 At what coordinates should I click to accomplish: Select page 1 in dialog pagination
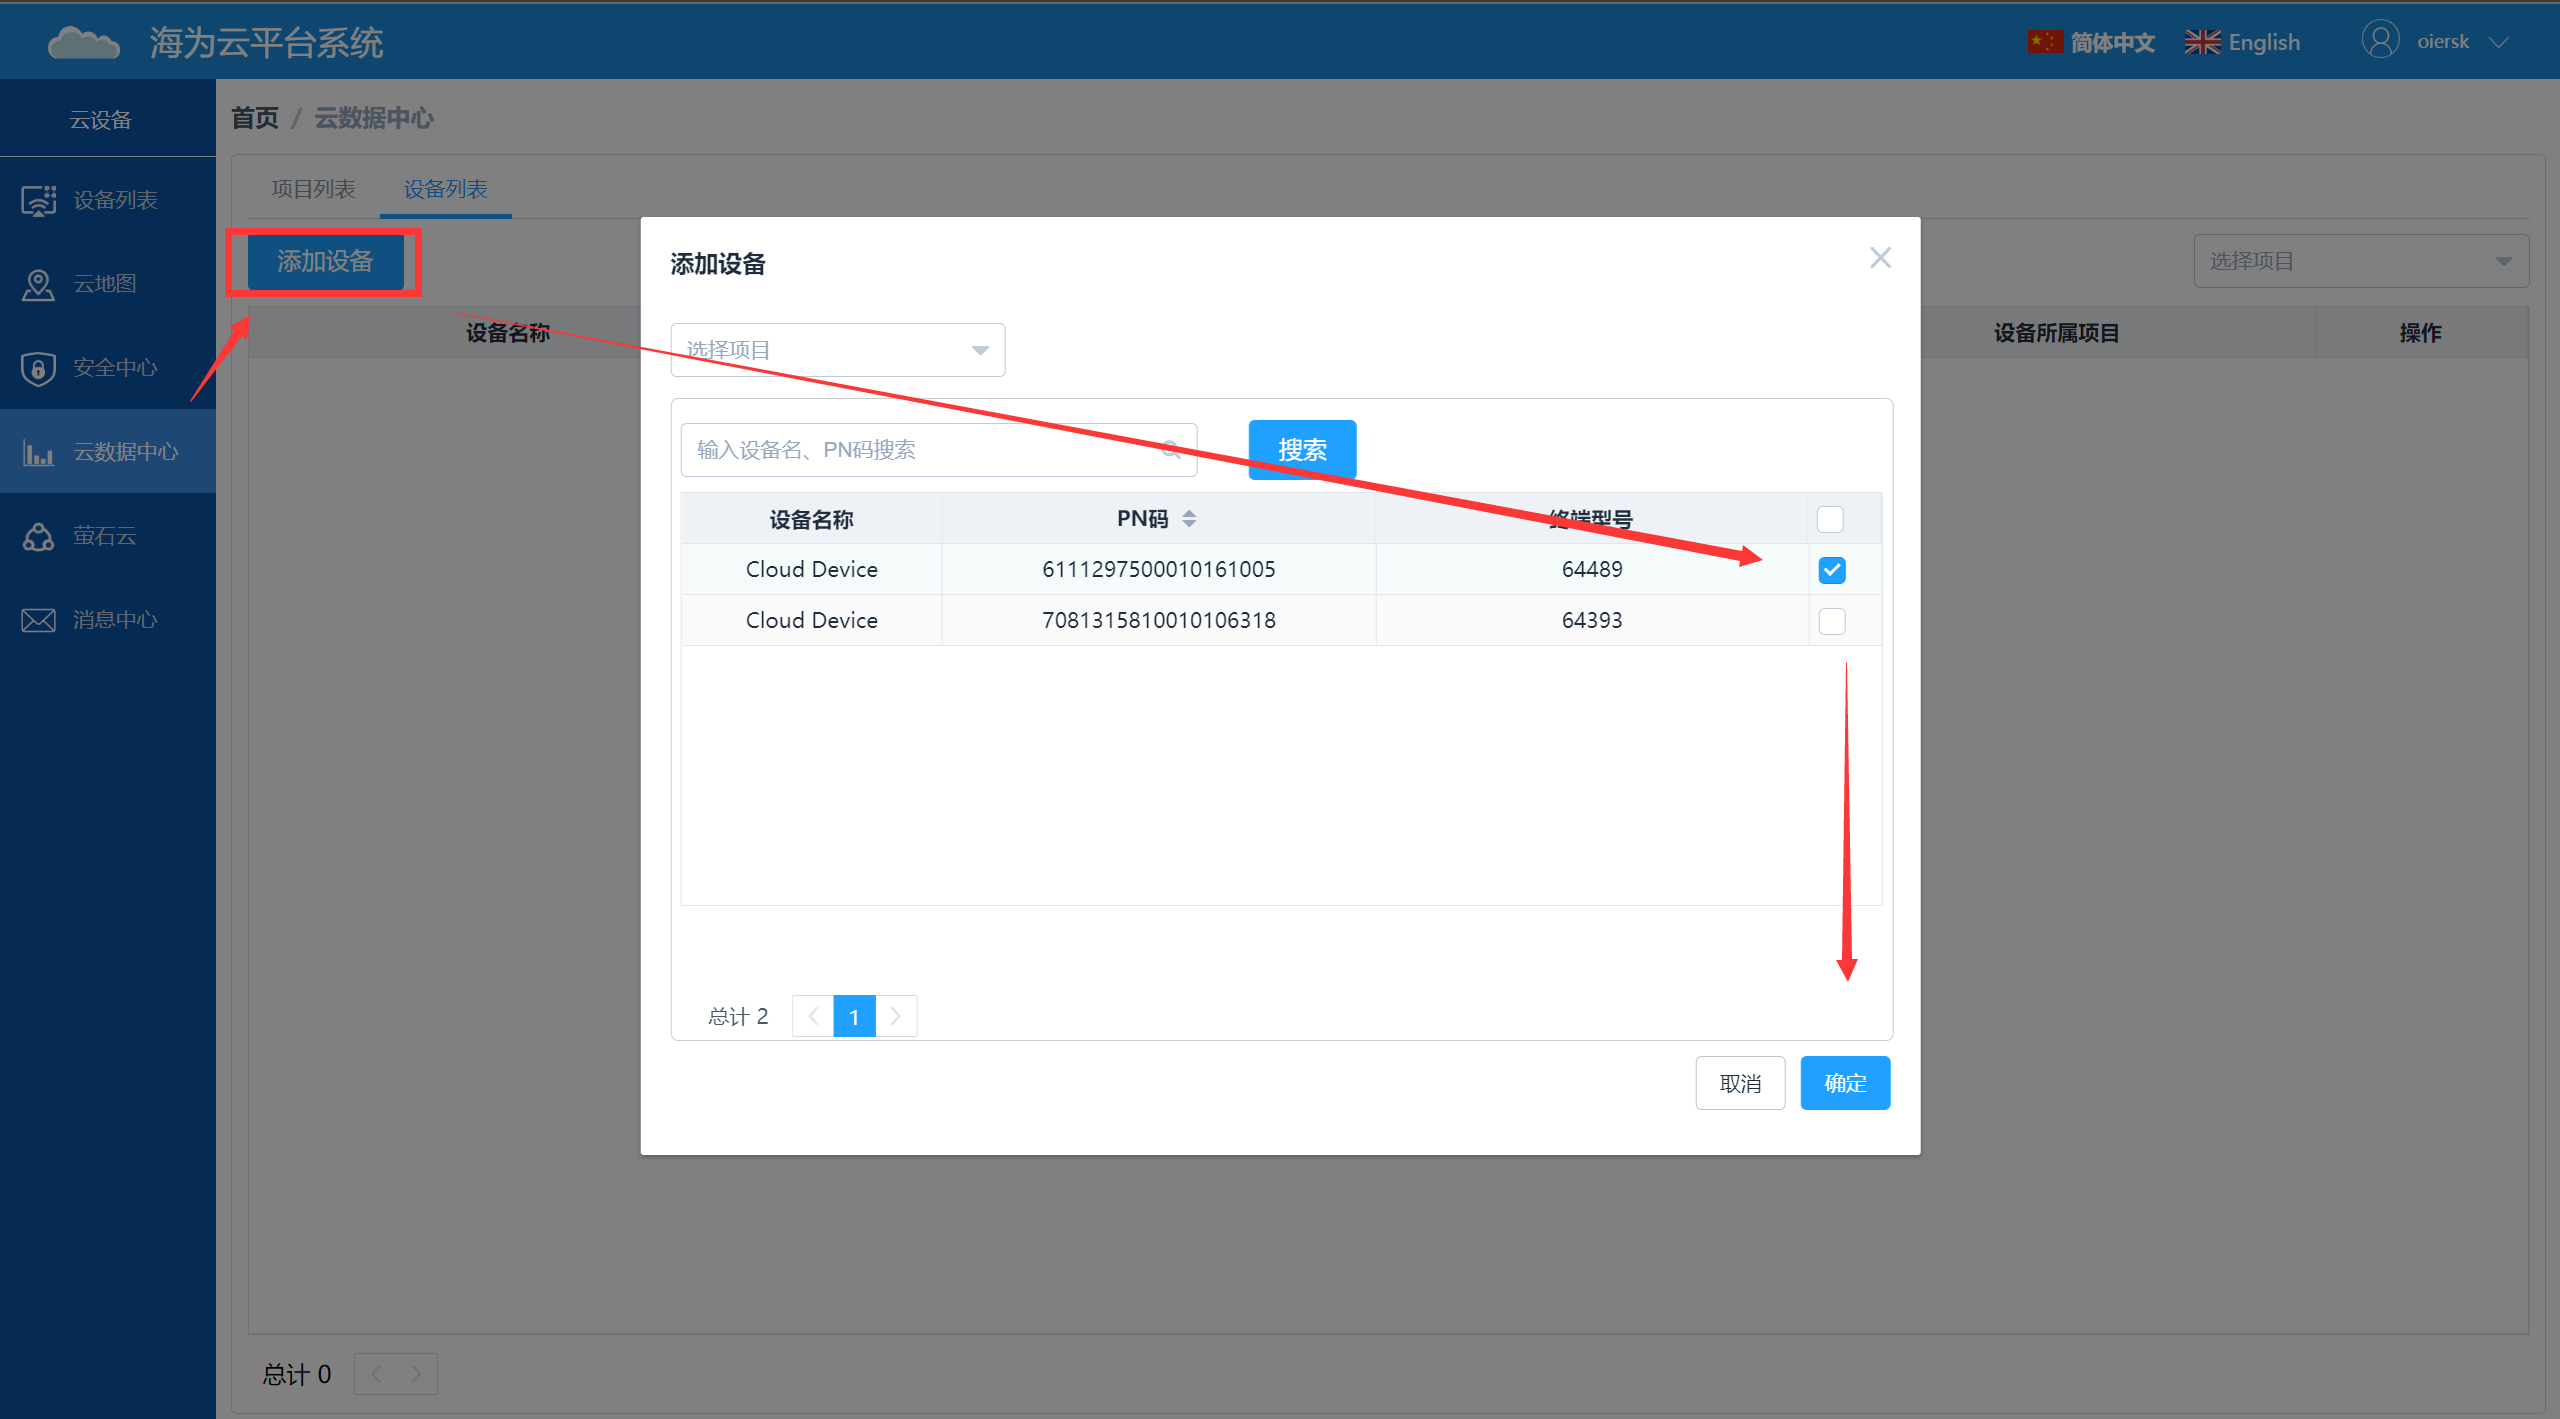tap(854, 1016)
